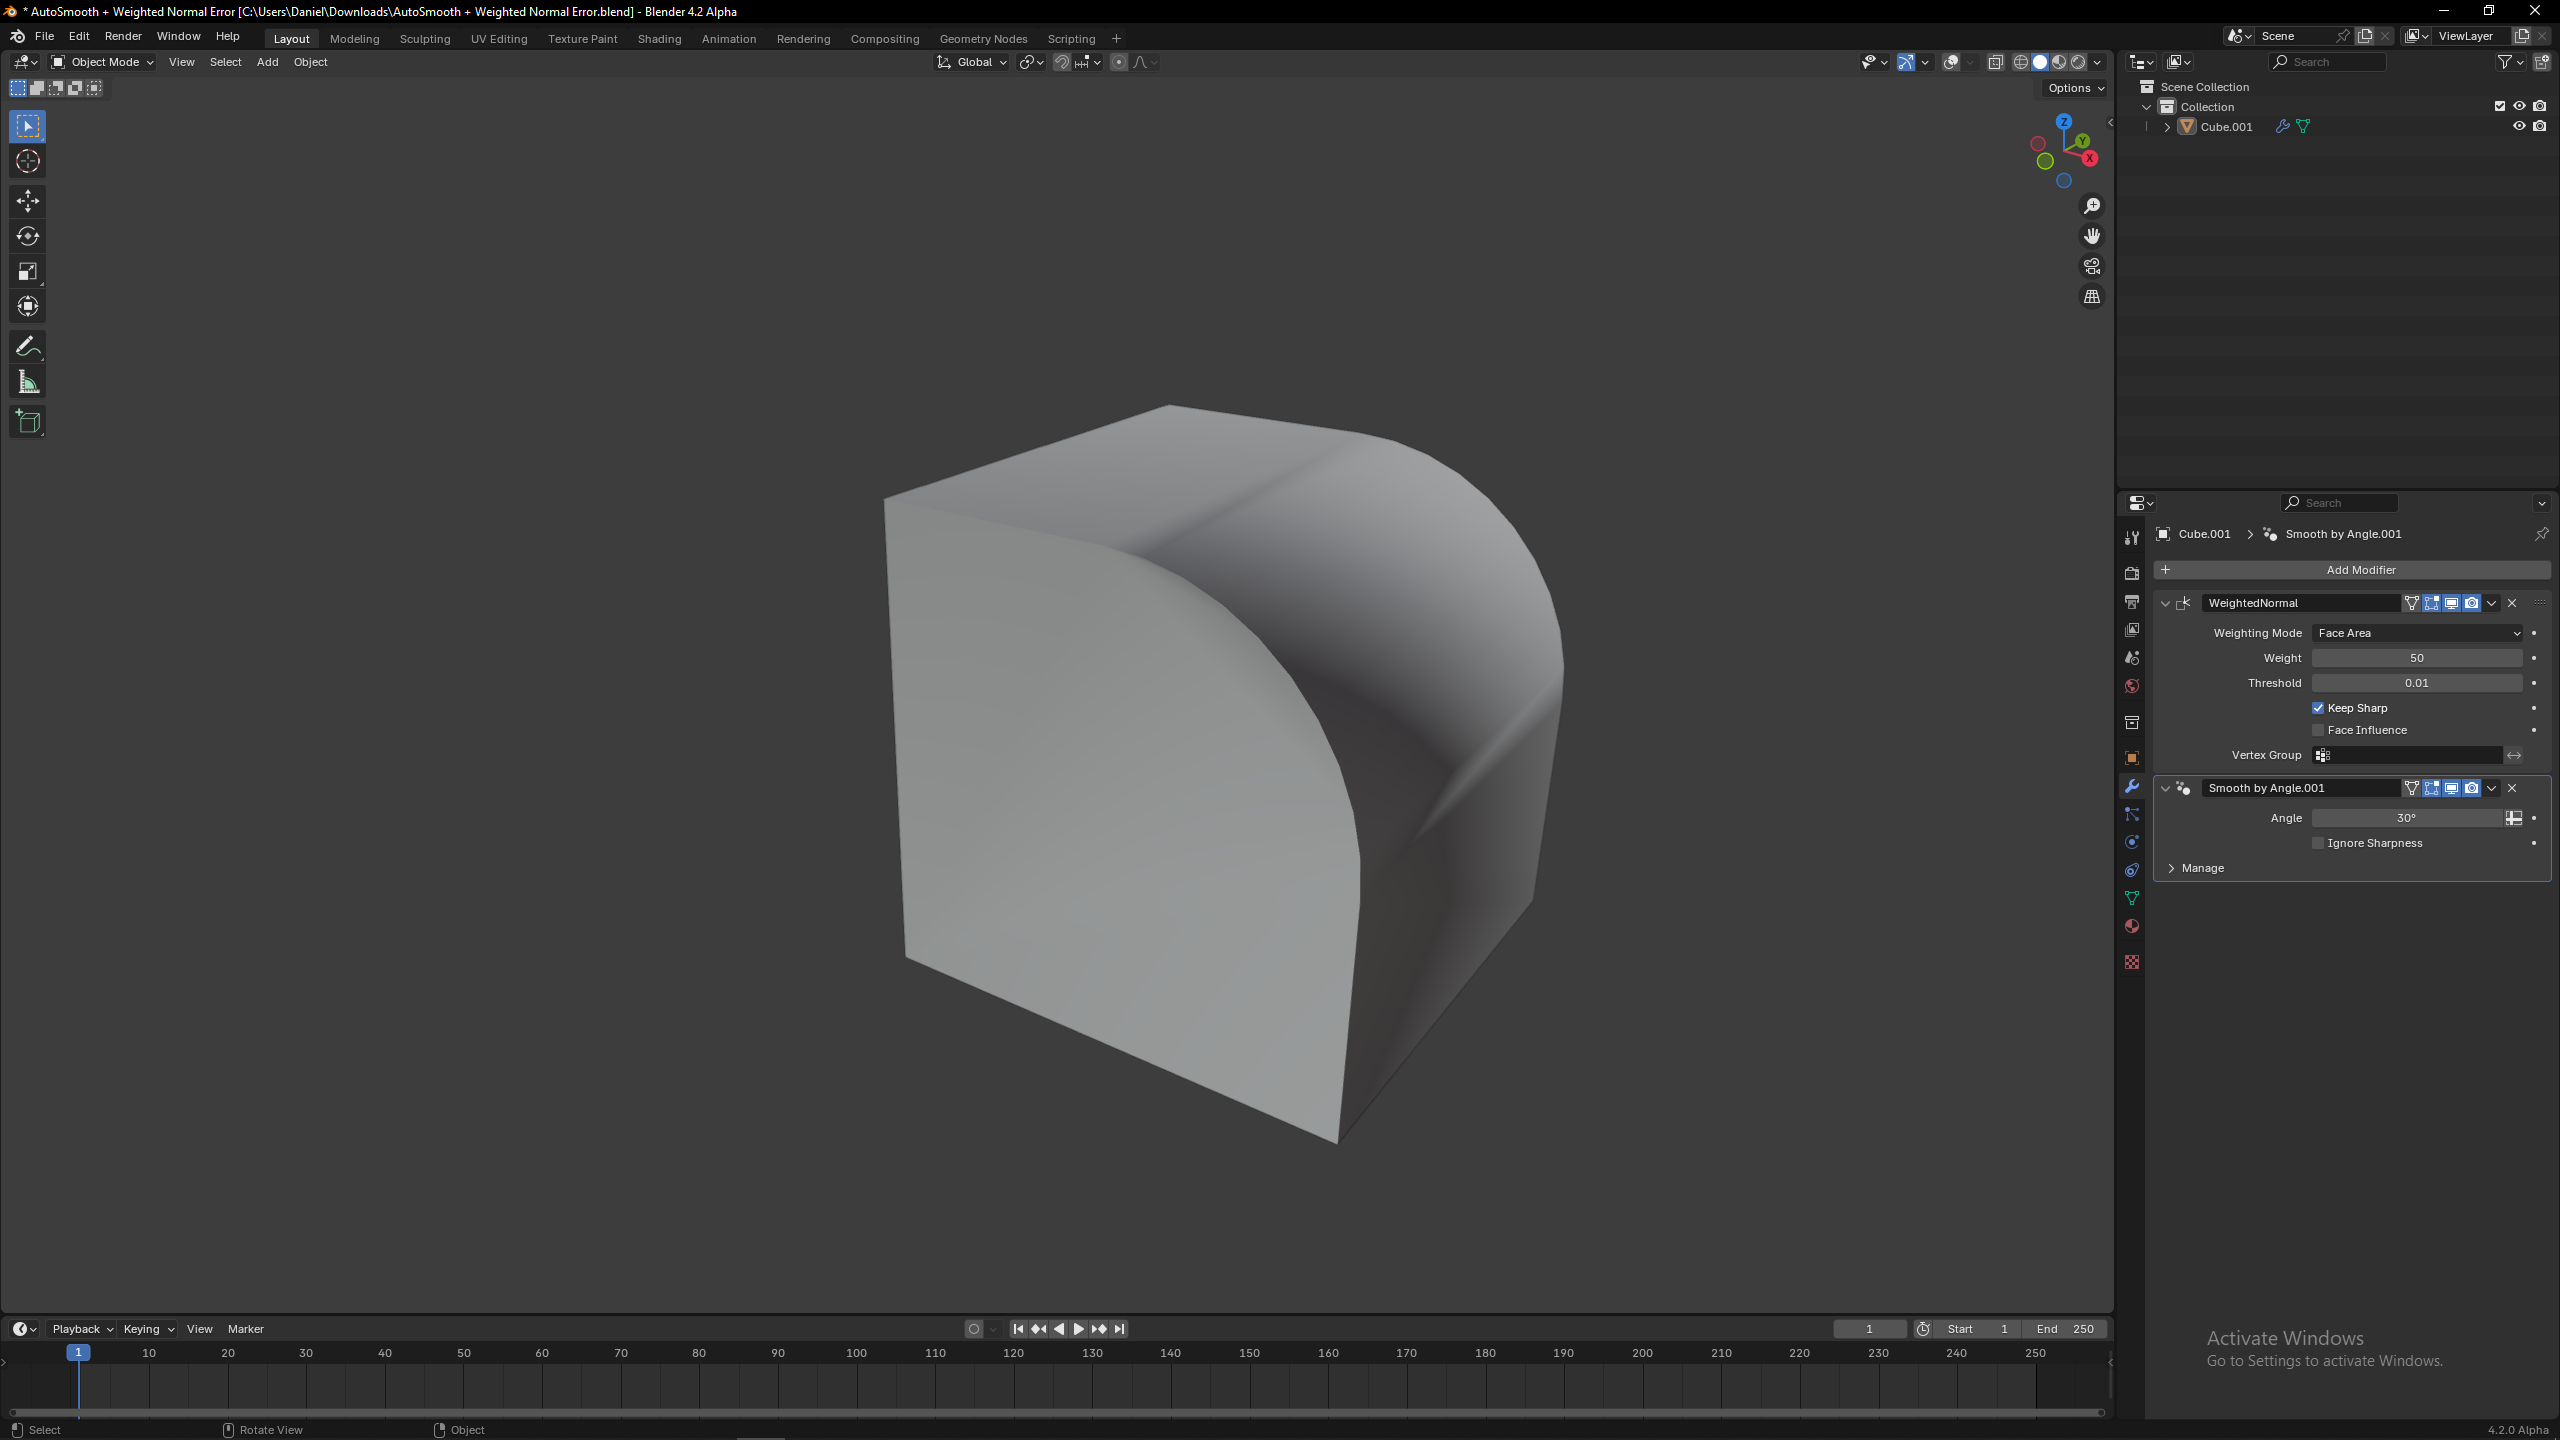Switch to the Geometry Nodes workspace tab
2560x1440 pixels.
(983, 39)
